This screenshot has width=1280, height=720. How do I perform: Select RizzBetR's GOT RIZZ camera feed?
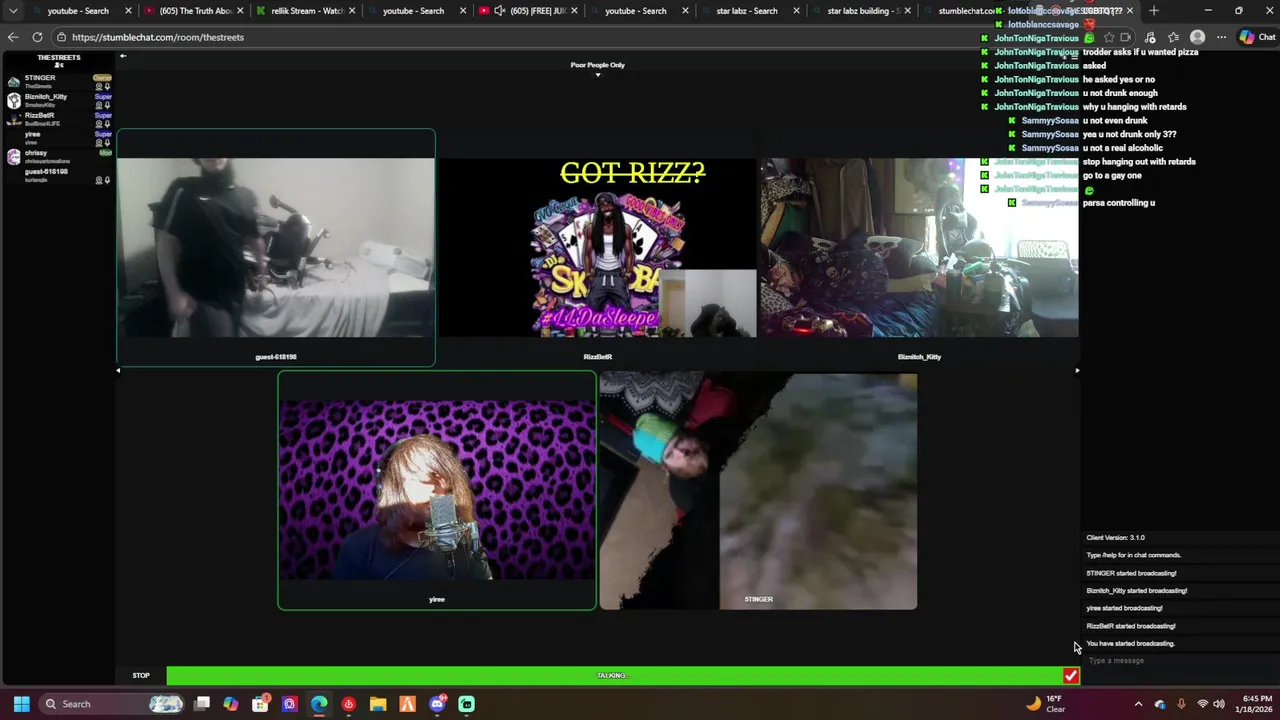pyautogui.click(x=598, y=247)
